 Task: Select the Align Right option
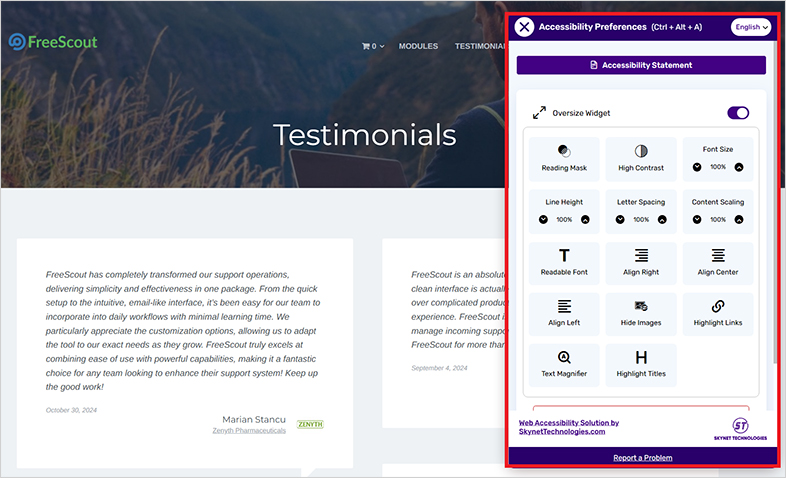(x=641, y=263)
